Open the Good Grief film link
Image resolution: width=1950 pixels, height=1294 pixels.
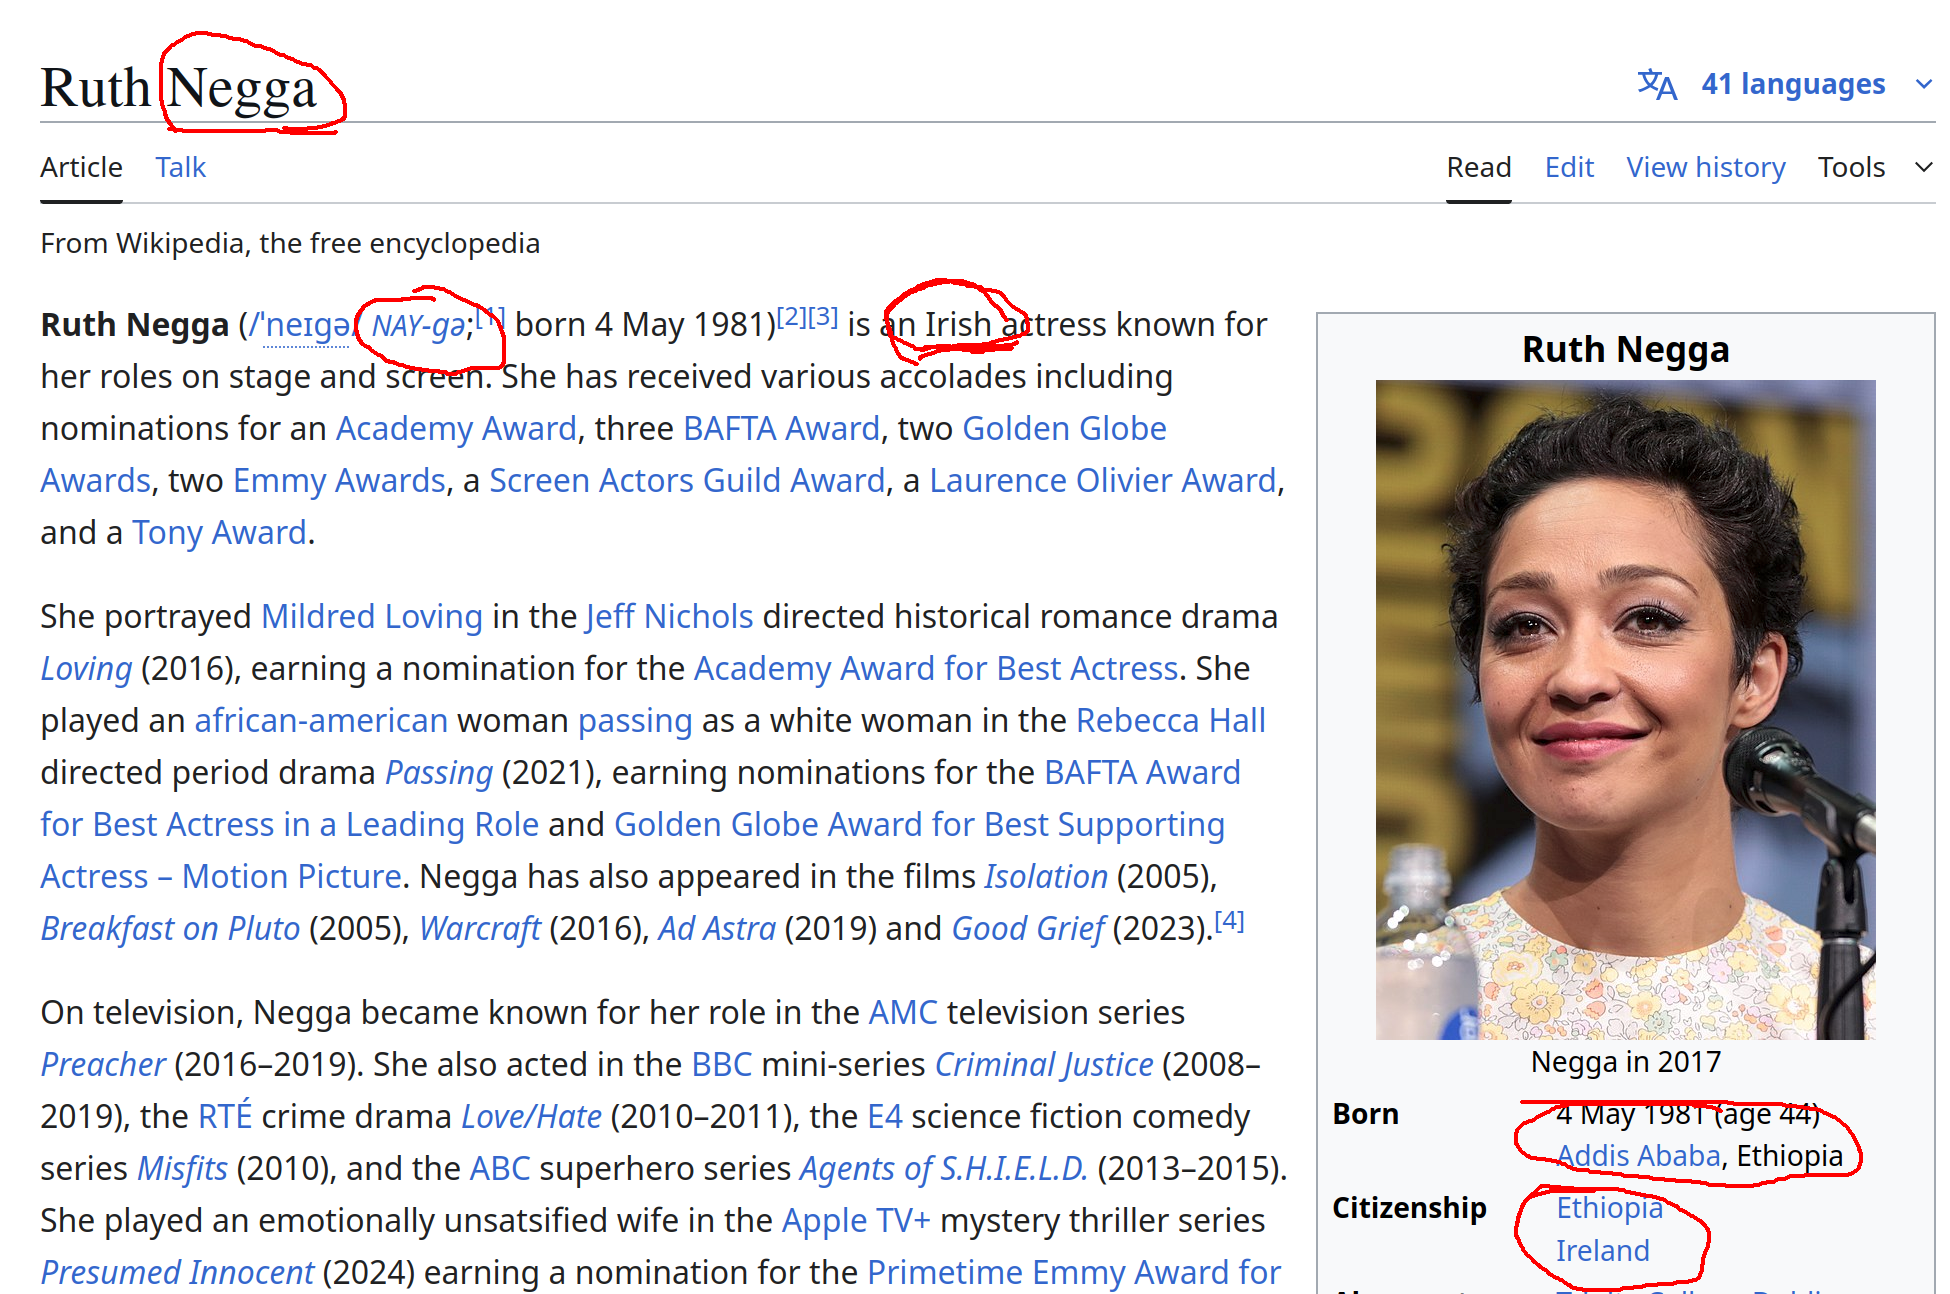pos(1028,928)
